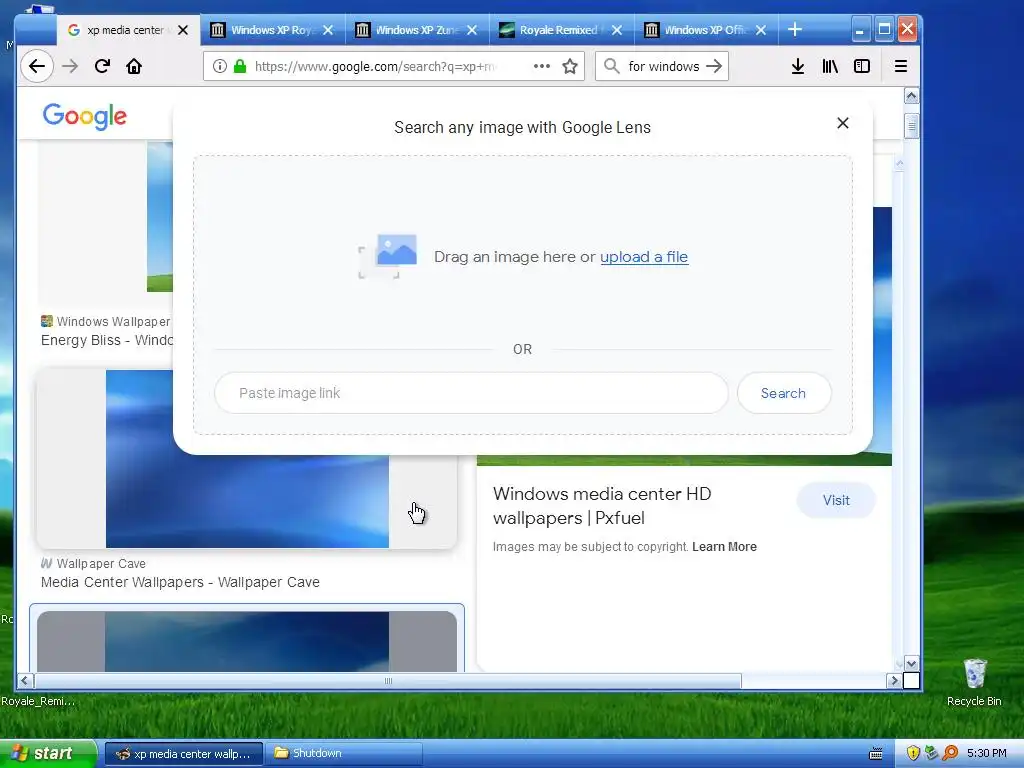Click the forward navigation arrow
Image resolution: width=1024 pixels, height=768 pixels.
pyautogui.click(x=70, y=66)
